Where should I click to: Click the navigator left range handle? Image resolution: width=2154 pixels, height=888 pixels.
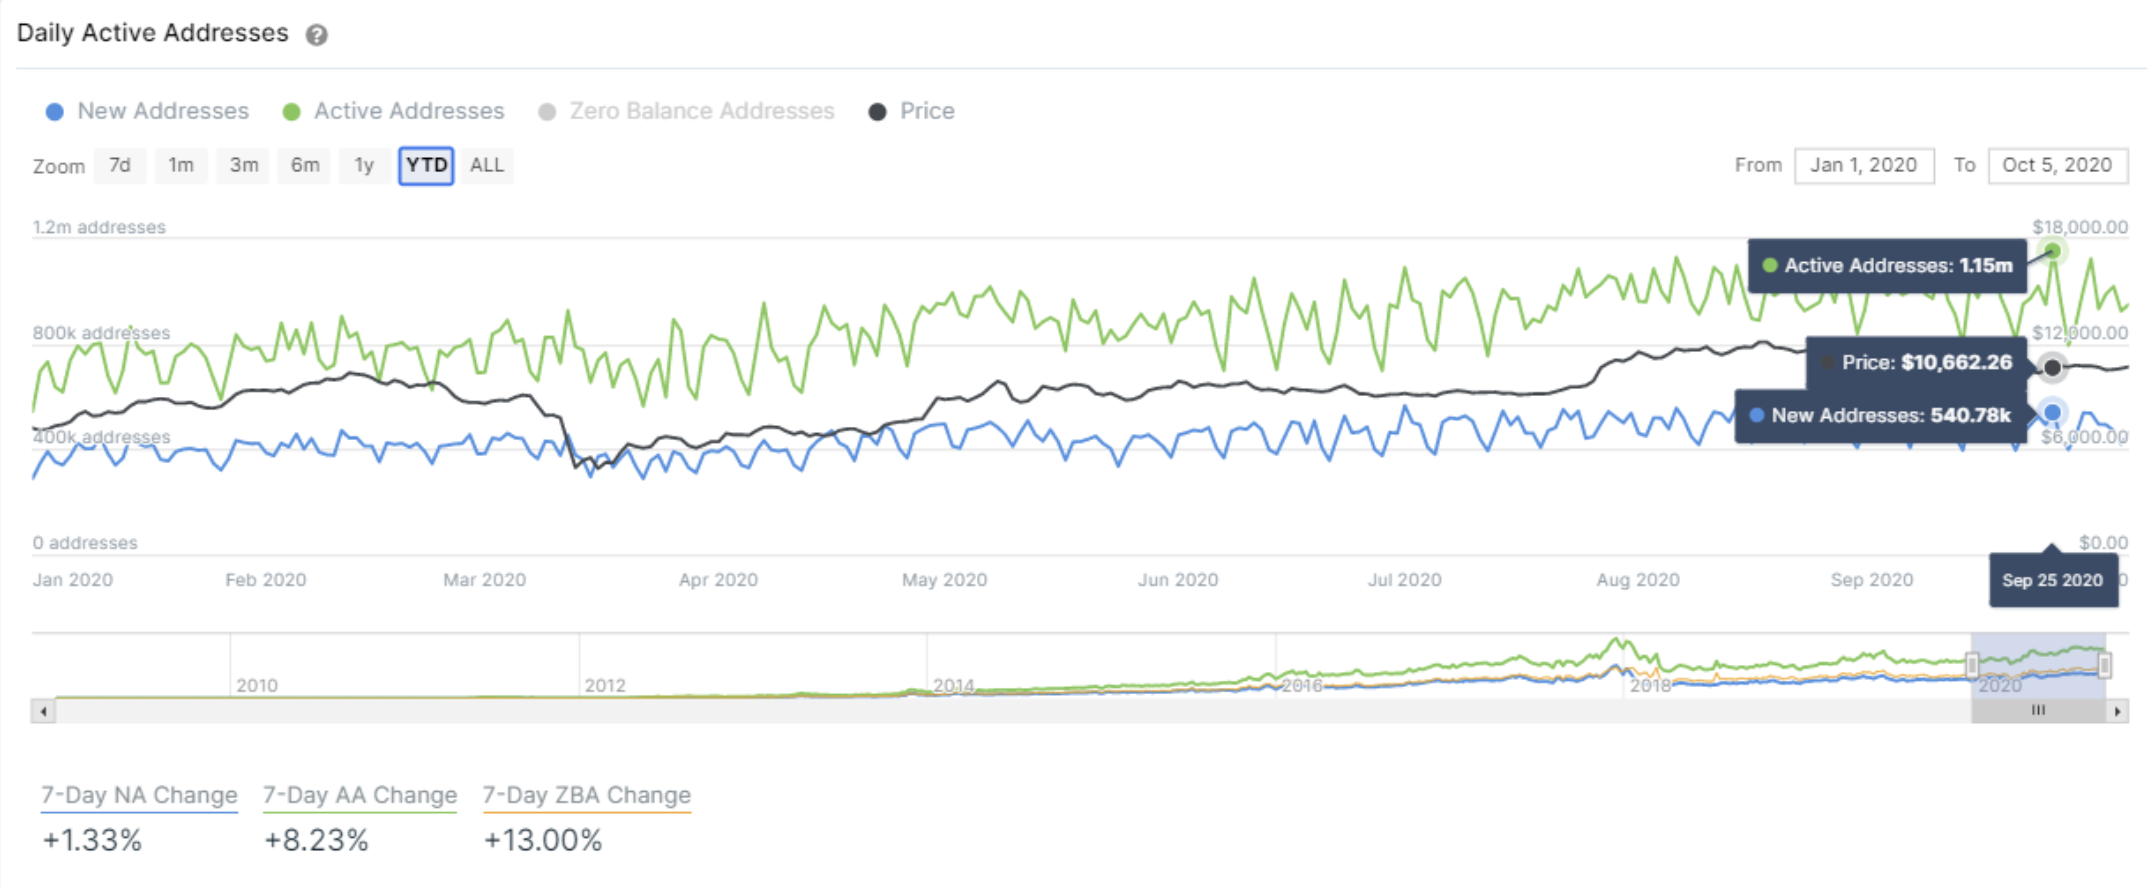[1972, 664]
